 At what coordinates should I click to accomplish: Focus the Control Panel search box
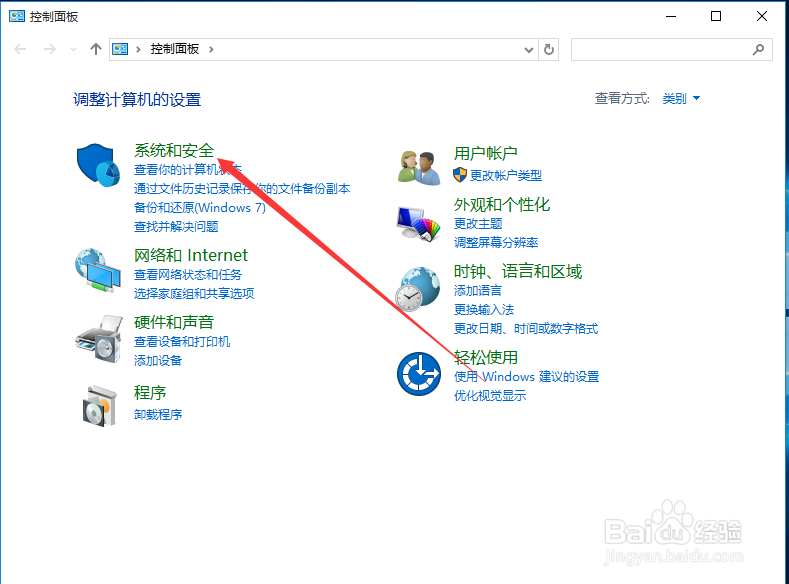click(672, 49)
